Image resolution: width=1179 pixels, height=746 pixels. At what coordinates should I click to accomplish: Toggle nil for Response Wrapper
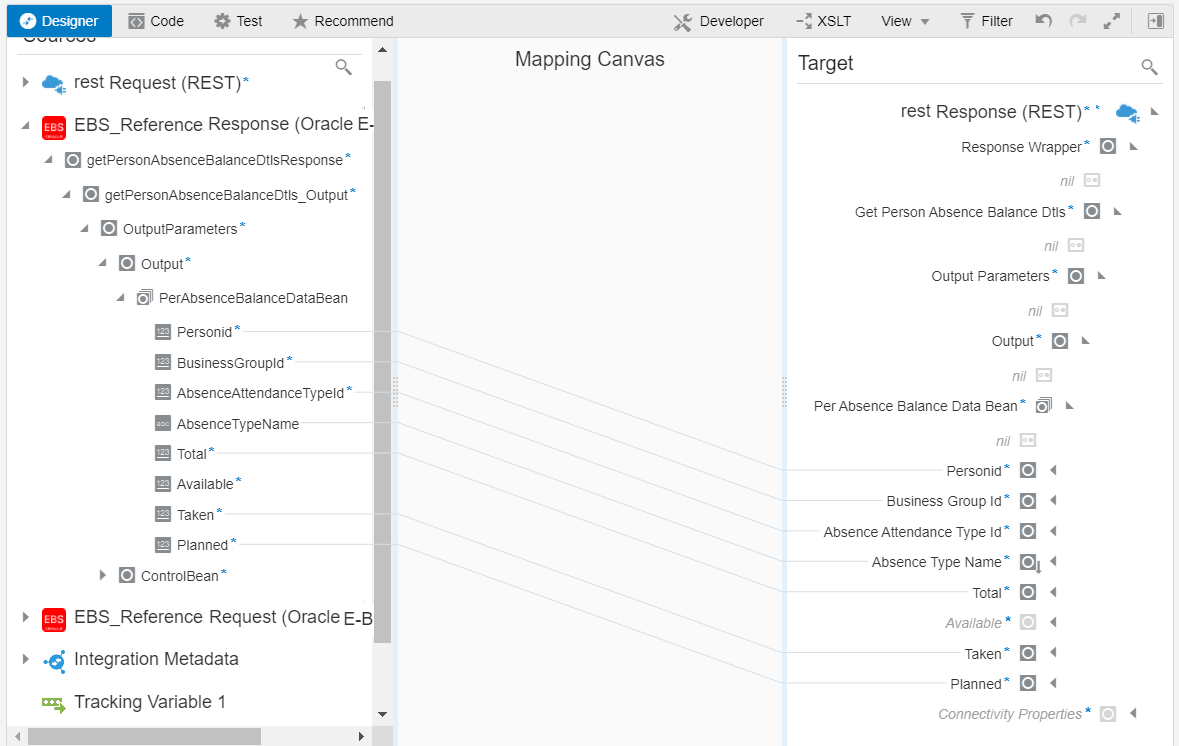click(x=1091, y=180)
